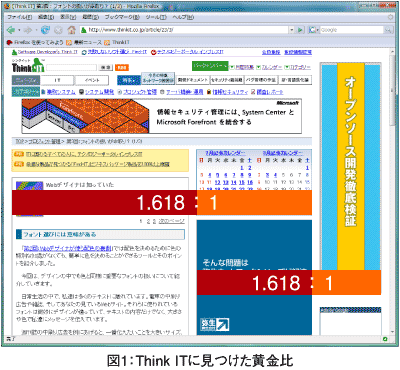Click the フォント選びには意味がある heading
Image resolution: width=400 pixels, height=370 pixels.
point(100,235)
